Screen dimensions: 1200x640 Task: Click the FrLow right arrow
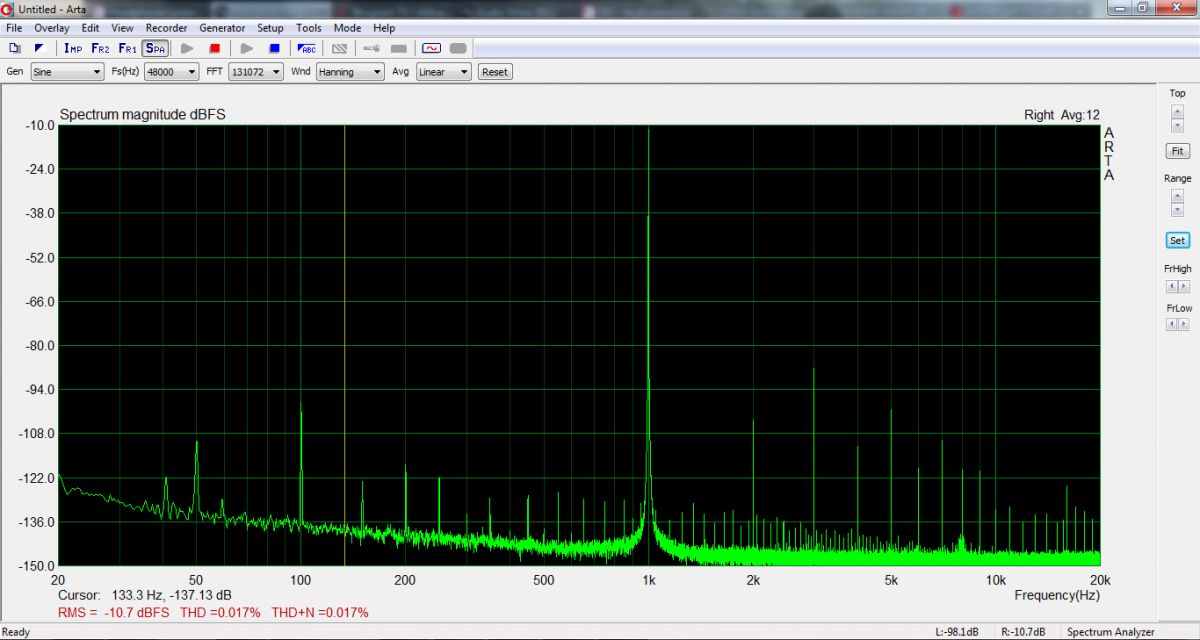click(x=1184, y=325)
